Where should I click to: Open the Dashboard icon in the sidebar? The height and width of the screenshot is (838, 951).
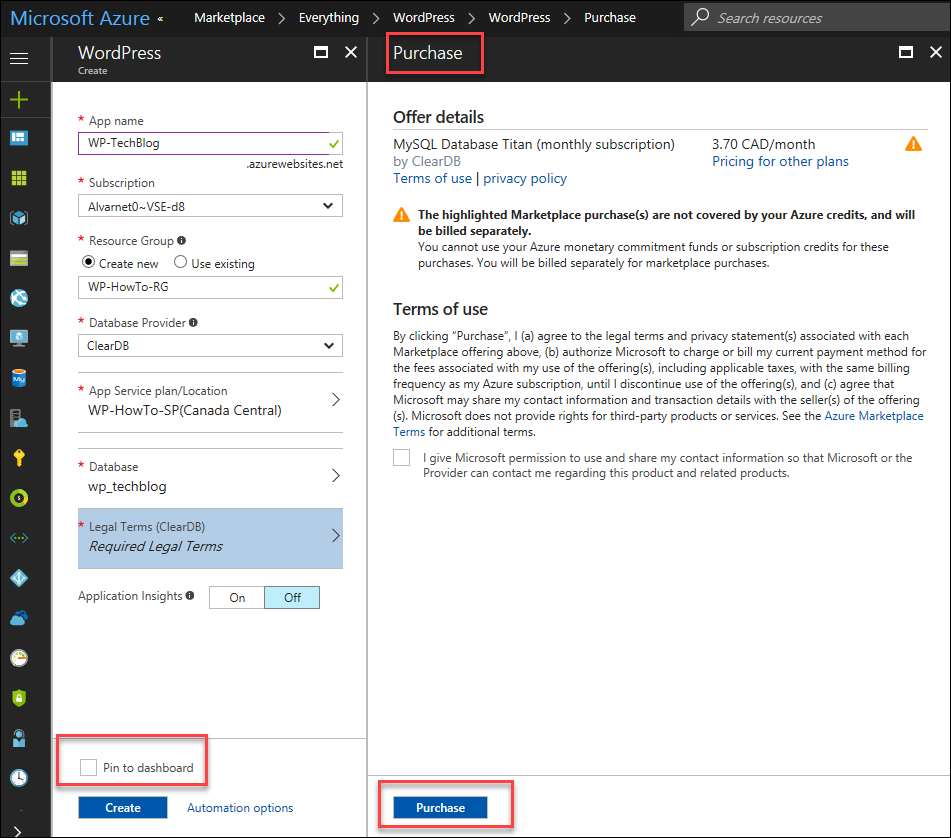click(x=19, y=138)
